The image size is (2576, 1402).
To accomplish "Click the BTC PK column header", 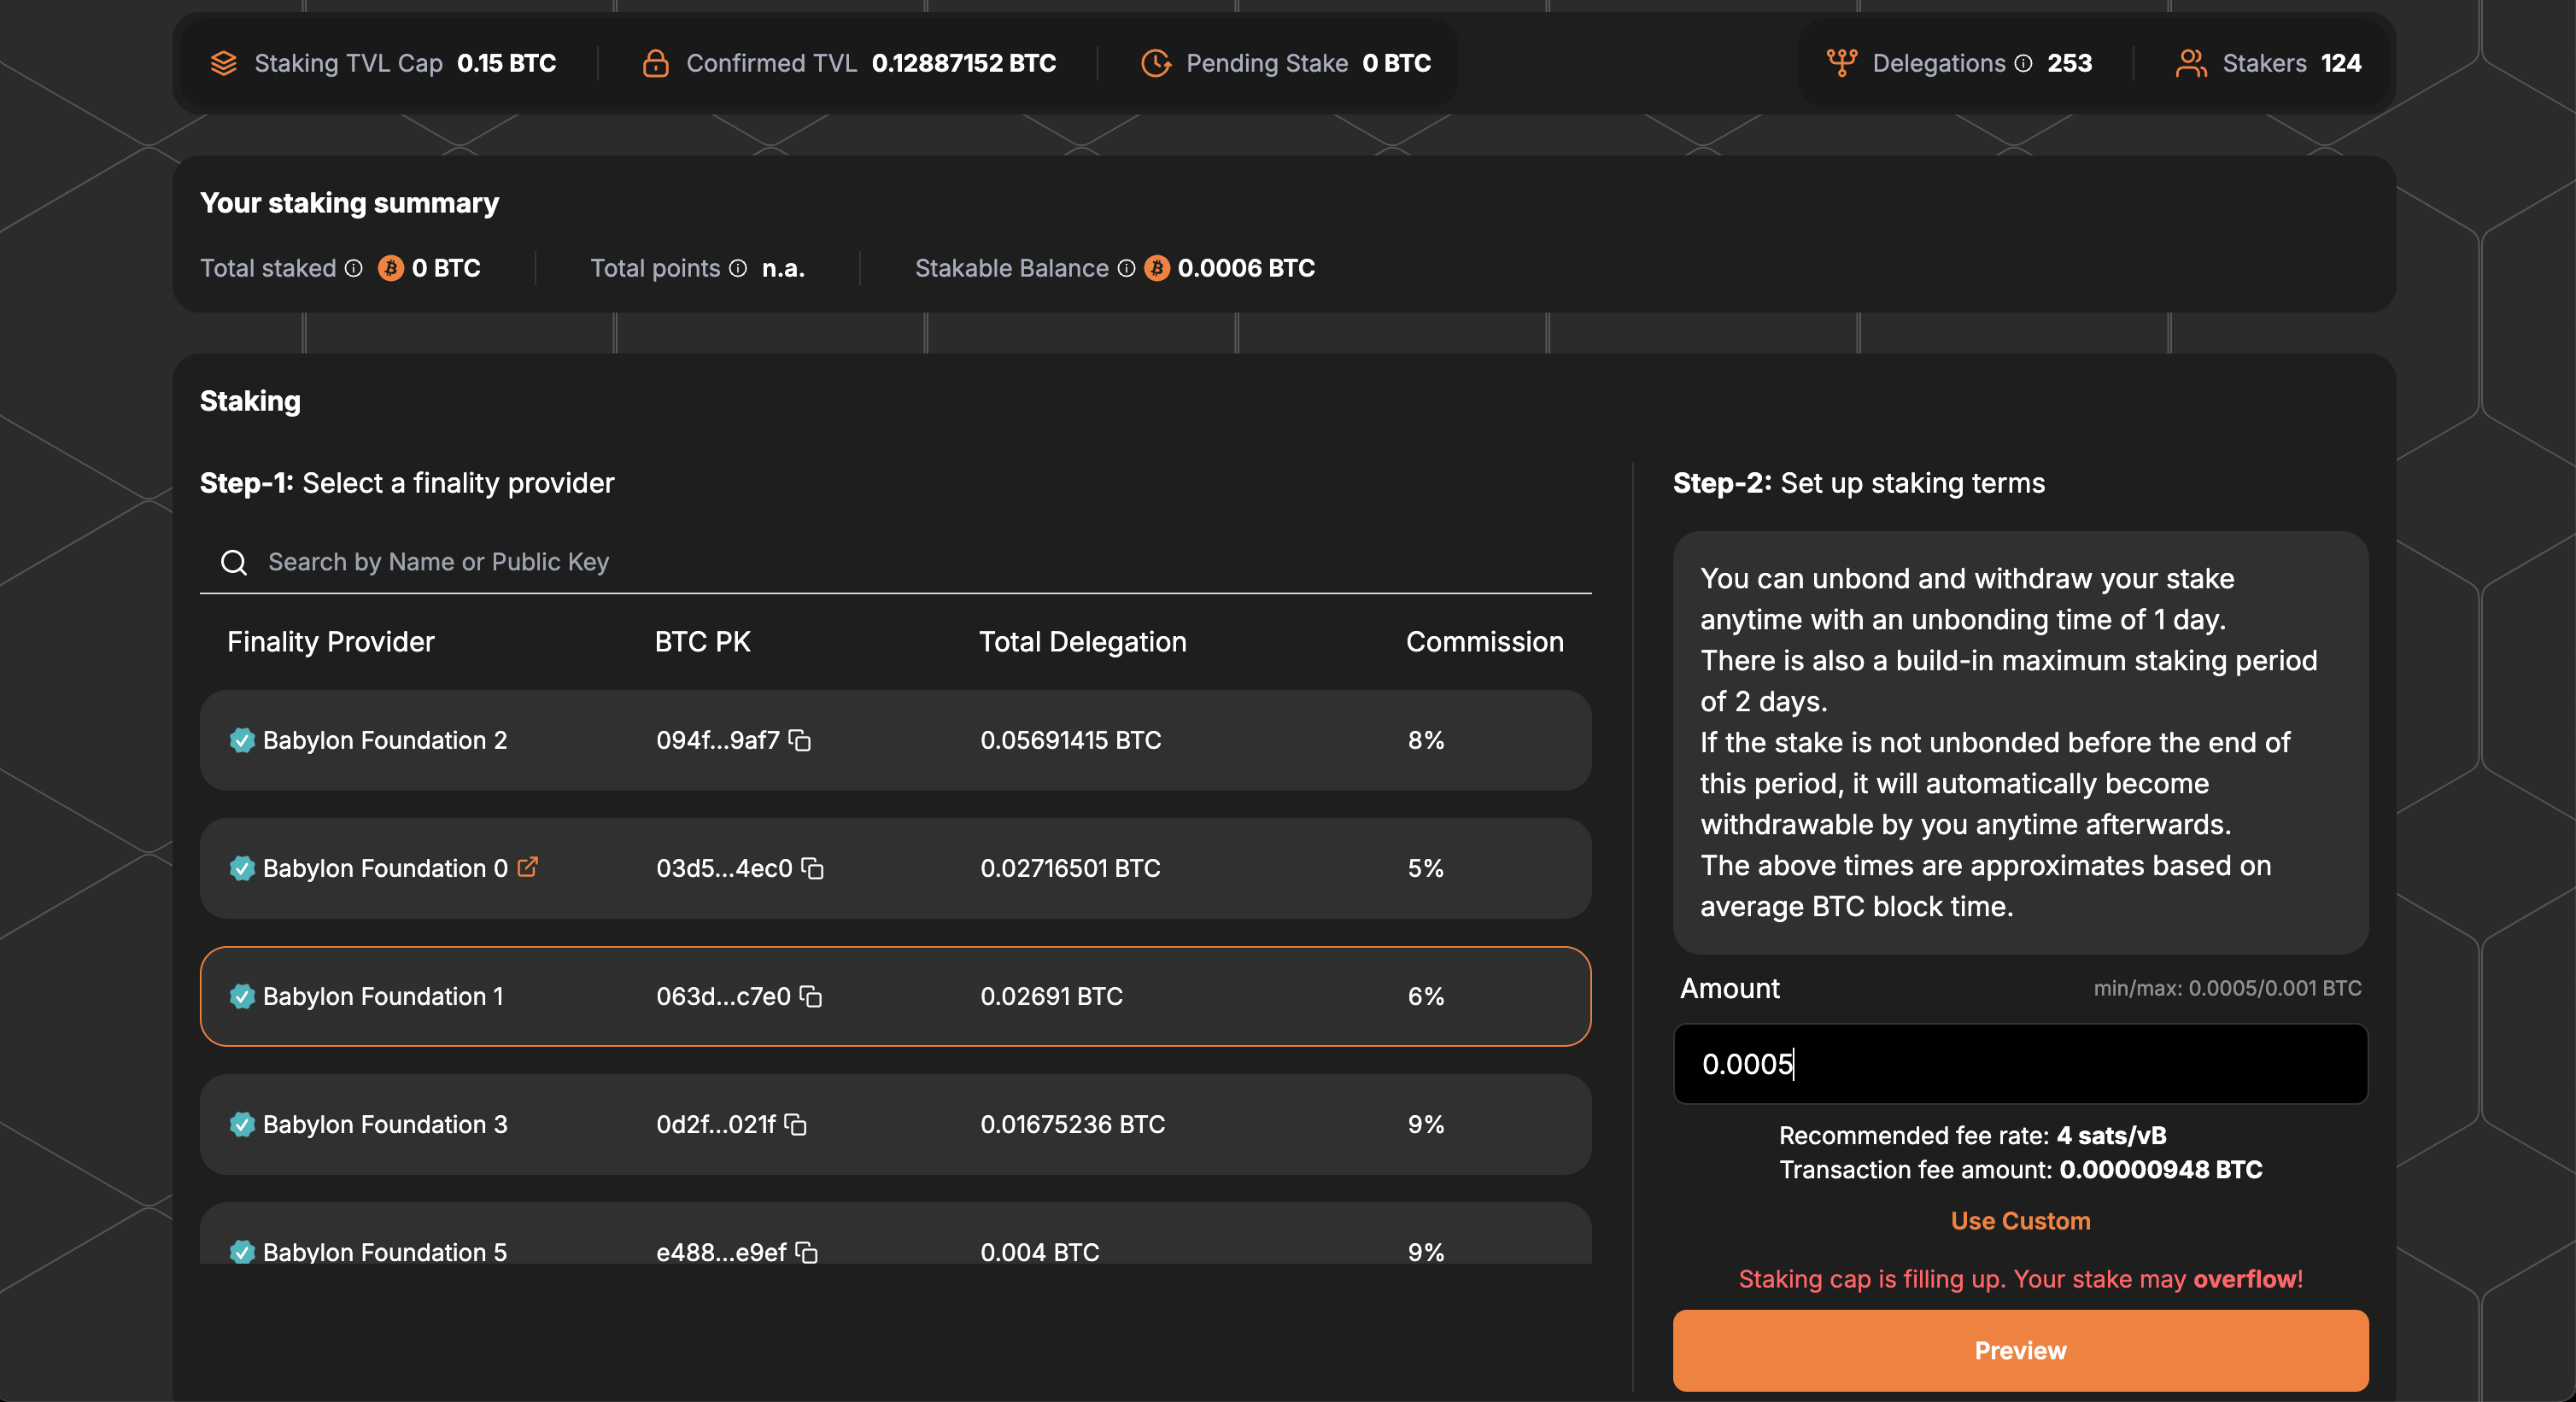I will (703, 642).
